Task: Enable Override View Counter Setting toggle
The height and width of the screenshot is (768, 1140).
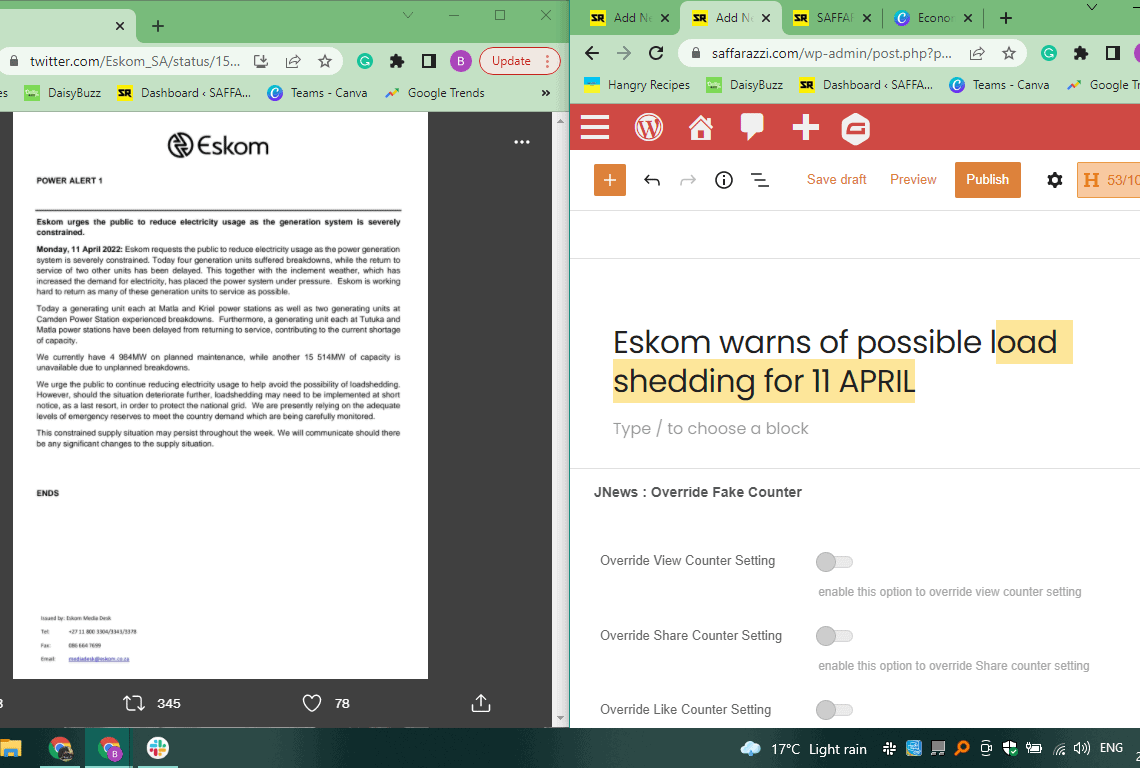Action: pos(834,562)
